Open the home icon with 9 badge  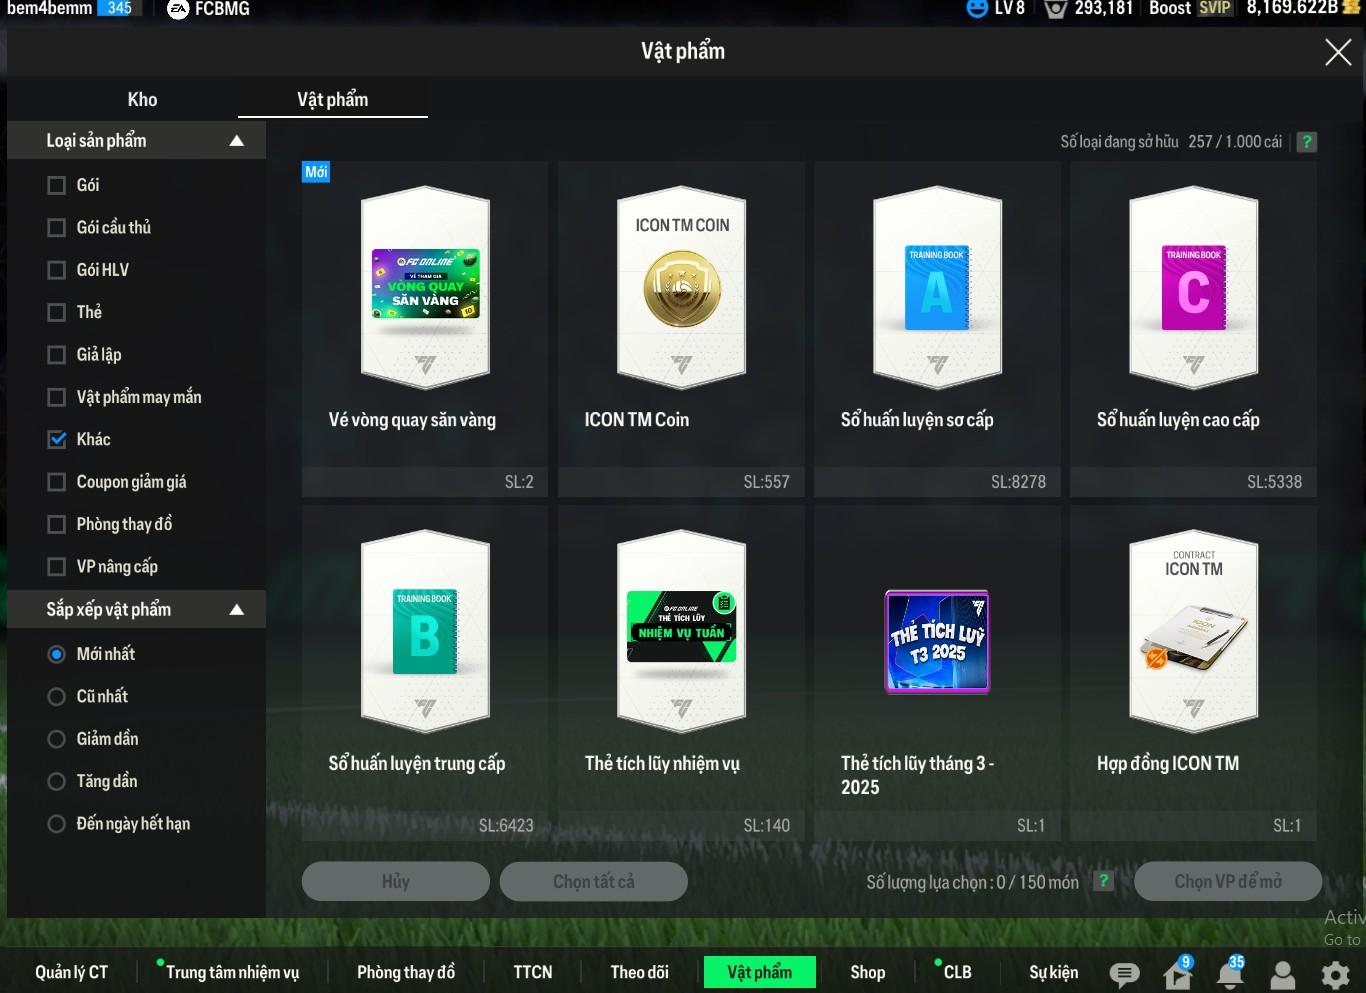coord(1177,974)
